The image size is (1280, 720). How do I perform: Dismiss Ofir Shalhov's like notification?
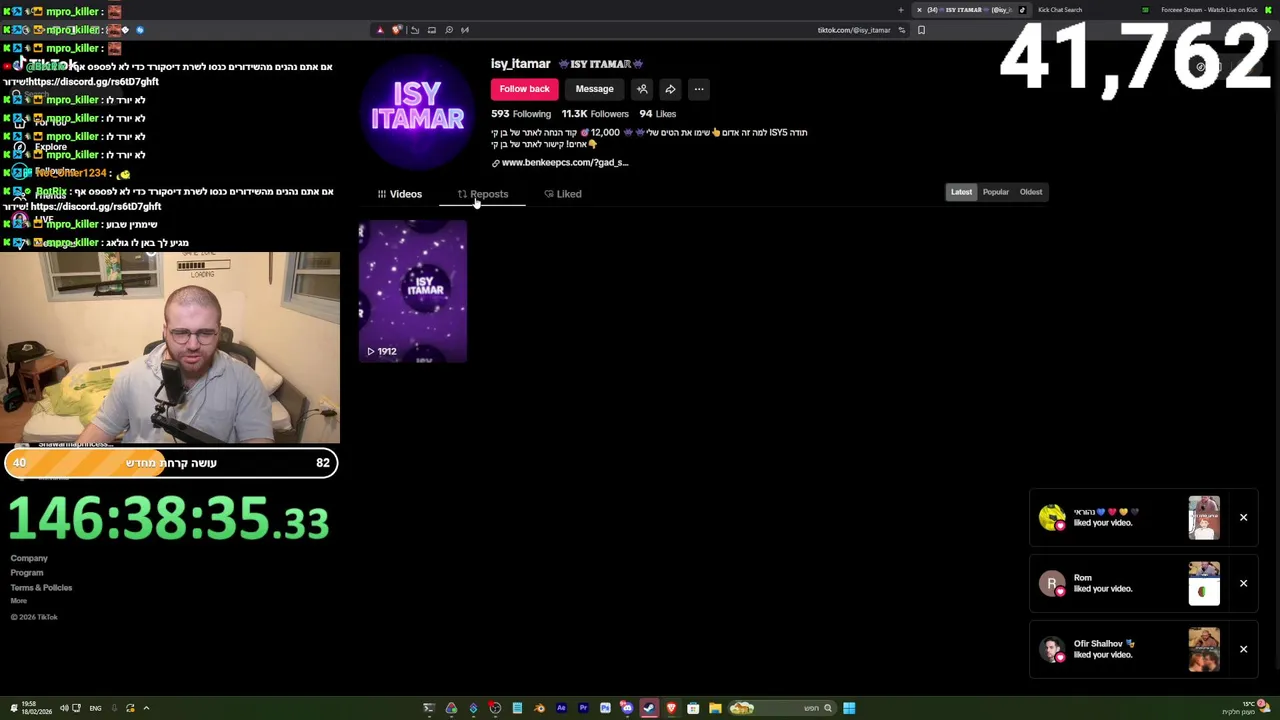[x=1243, y=650]
